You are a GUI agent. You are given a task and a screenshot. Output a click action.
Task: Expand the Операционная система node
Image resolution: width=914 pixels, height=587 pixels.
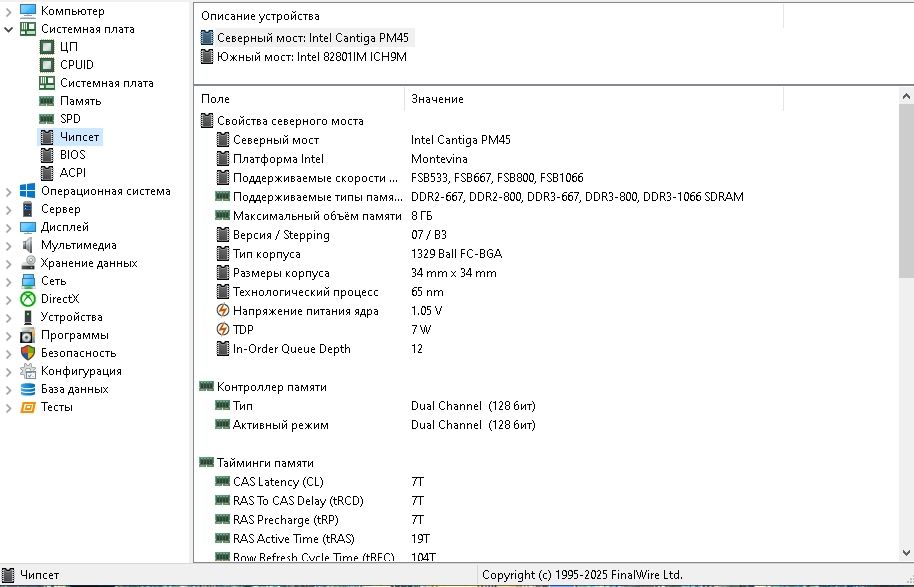pos(8,191)
